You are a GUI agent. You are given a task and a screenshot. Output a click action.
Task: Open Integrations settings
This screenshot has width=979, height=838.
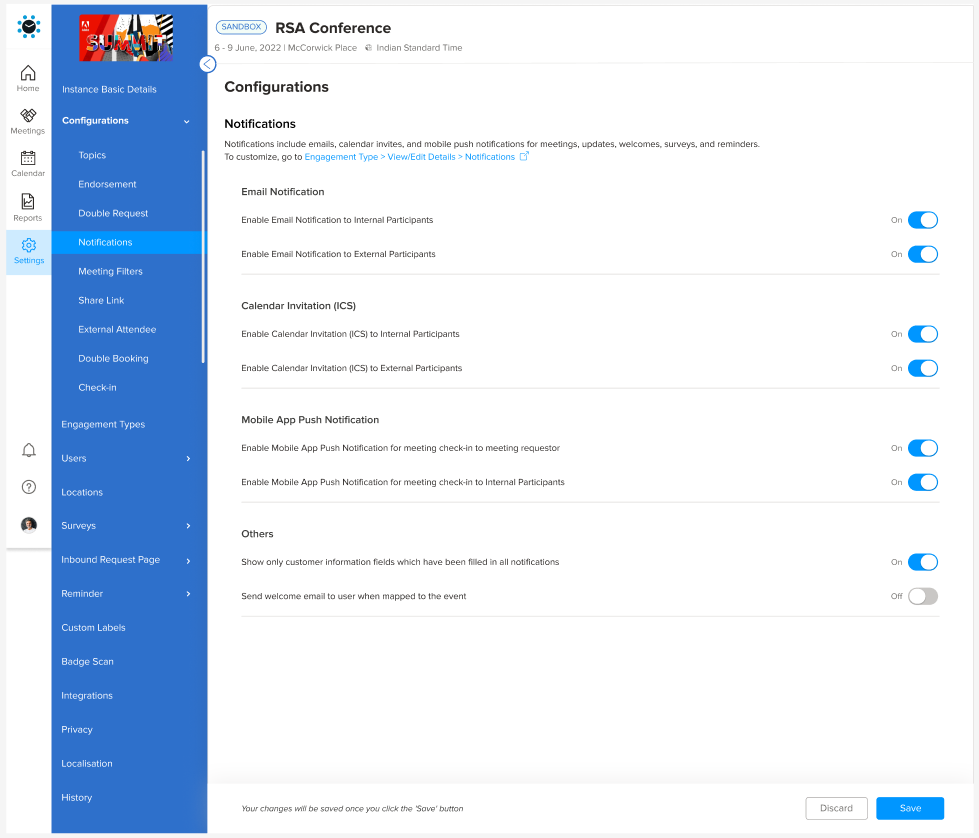(87, 696)
